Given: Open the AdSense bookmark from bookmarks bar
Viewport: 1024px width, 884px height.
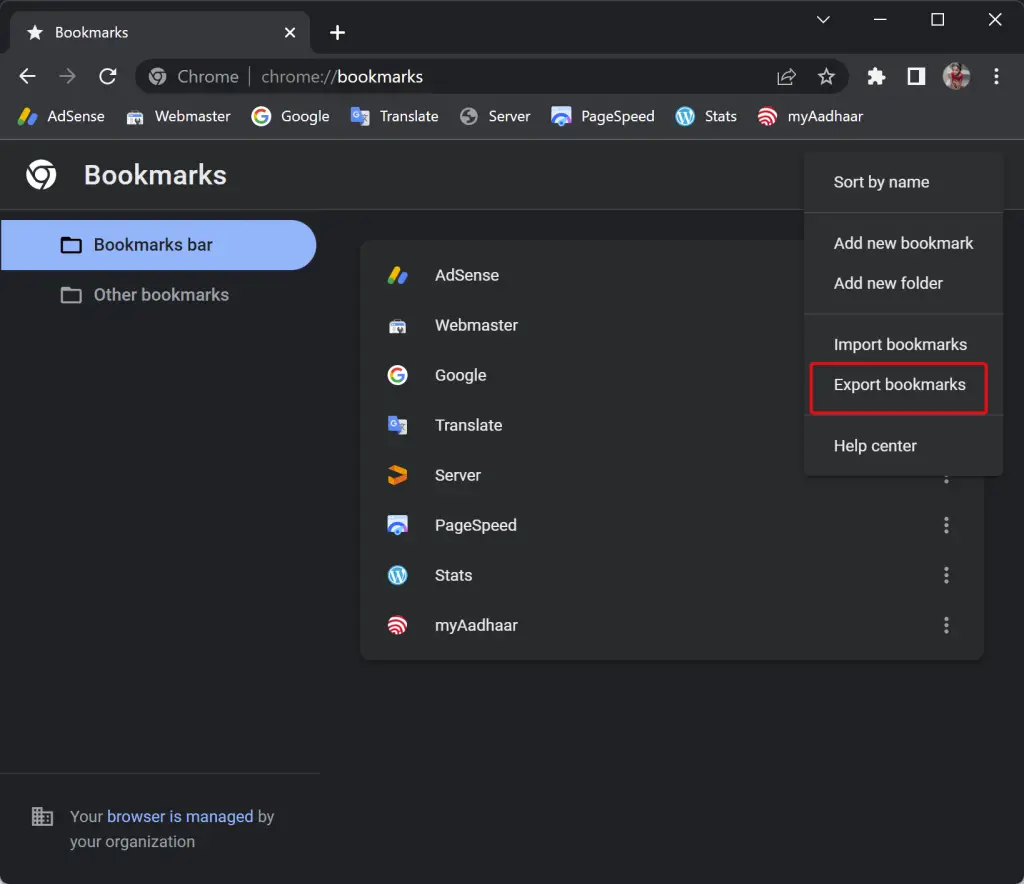Looking at the screenshot, I should click(60, 116).
